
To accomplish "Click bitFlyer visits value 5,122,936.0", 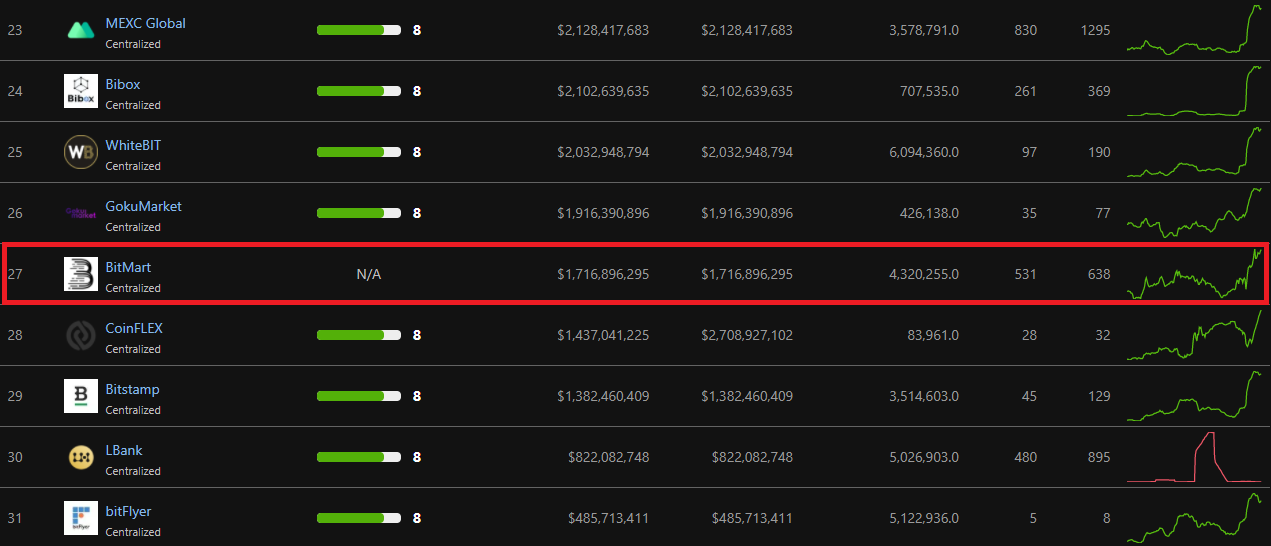I will tap(924, 518).
